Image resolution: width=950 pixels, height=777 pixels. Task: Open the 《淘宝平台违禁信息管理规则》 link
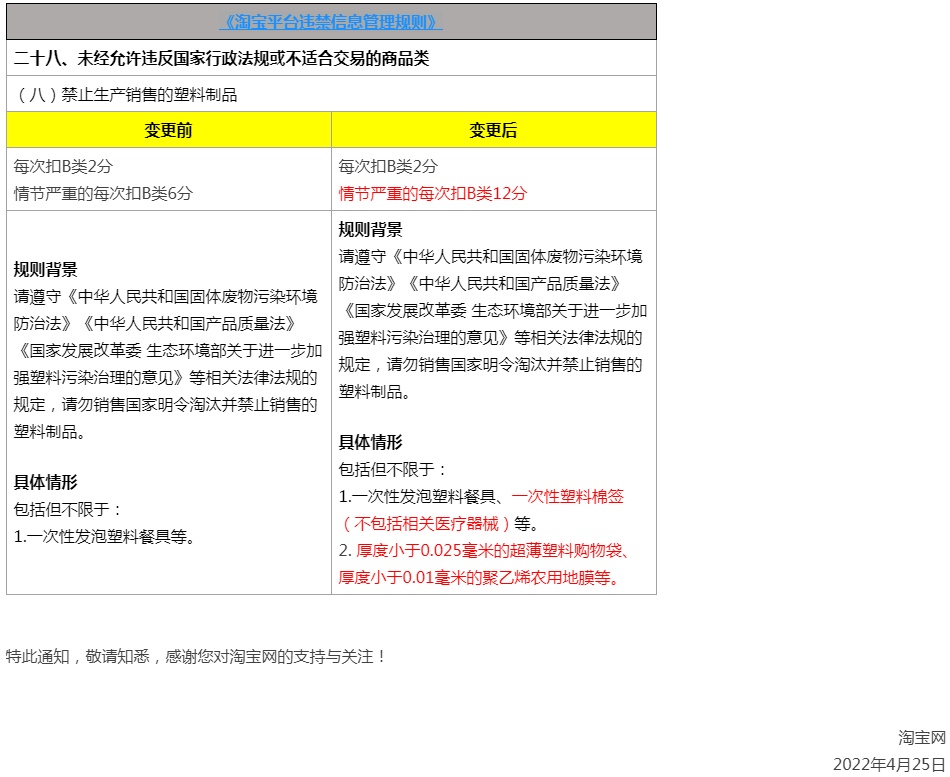tap(331, 22)
